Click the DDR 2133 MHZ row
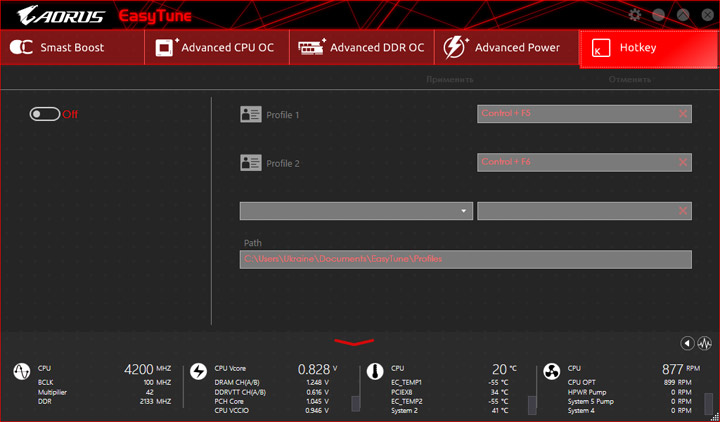720x422 pixels. pos(104,401)
